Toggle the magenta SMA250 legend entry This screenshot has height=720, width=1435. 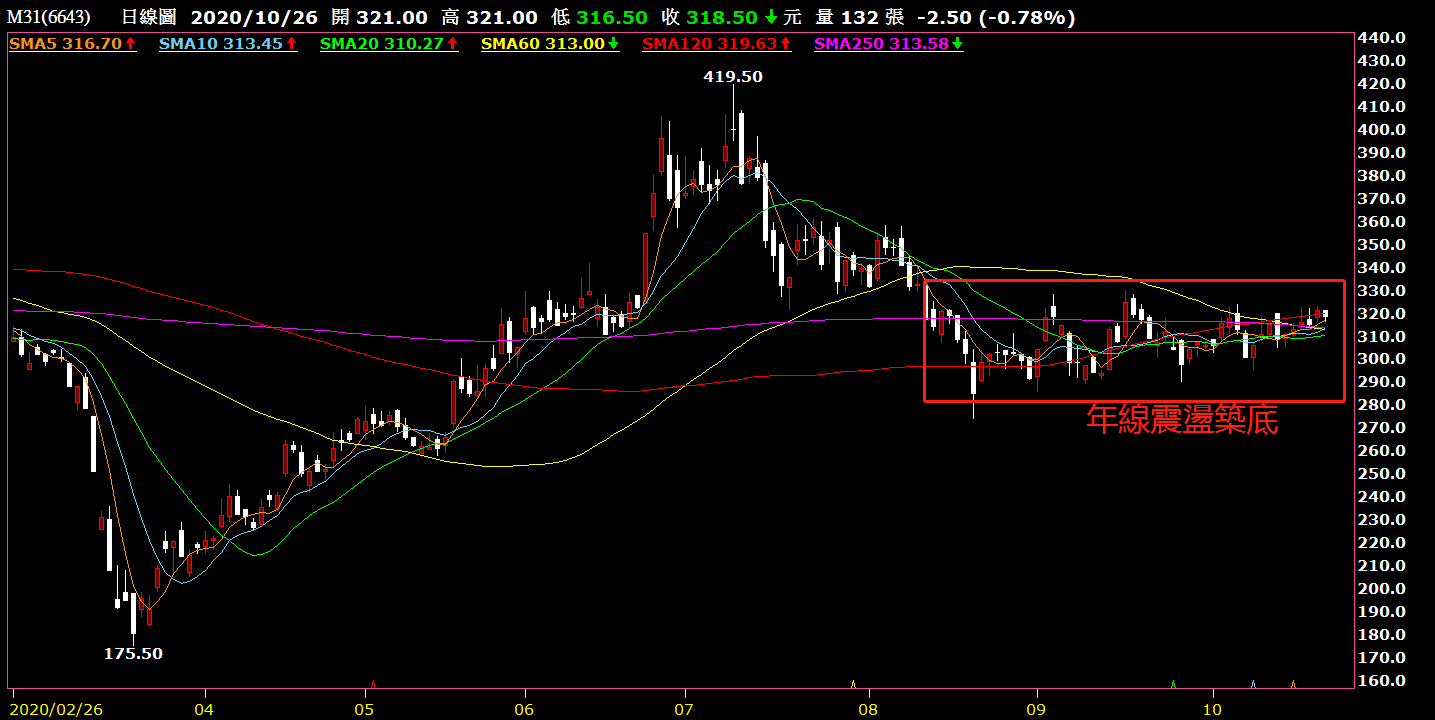click(883, 44)
